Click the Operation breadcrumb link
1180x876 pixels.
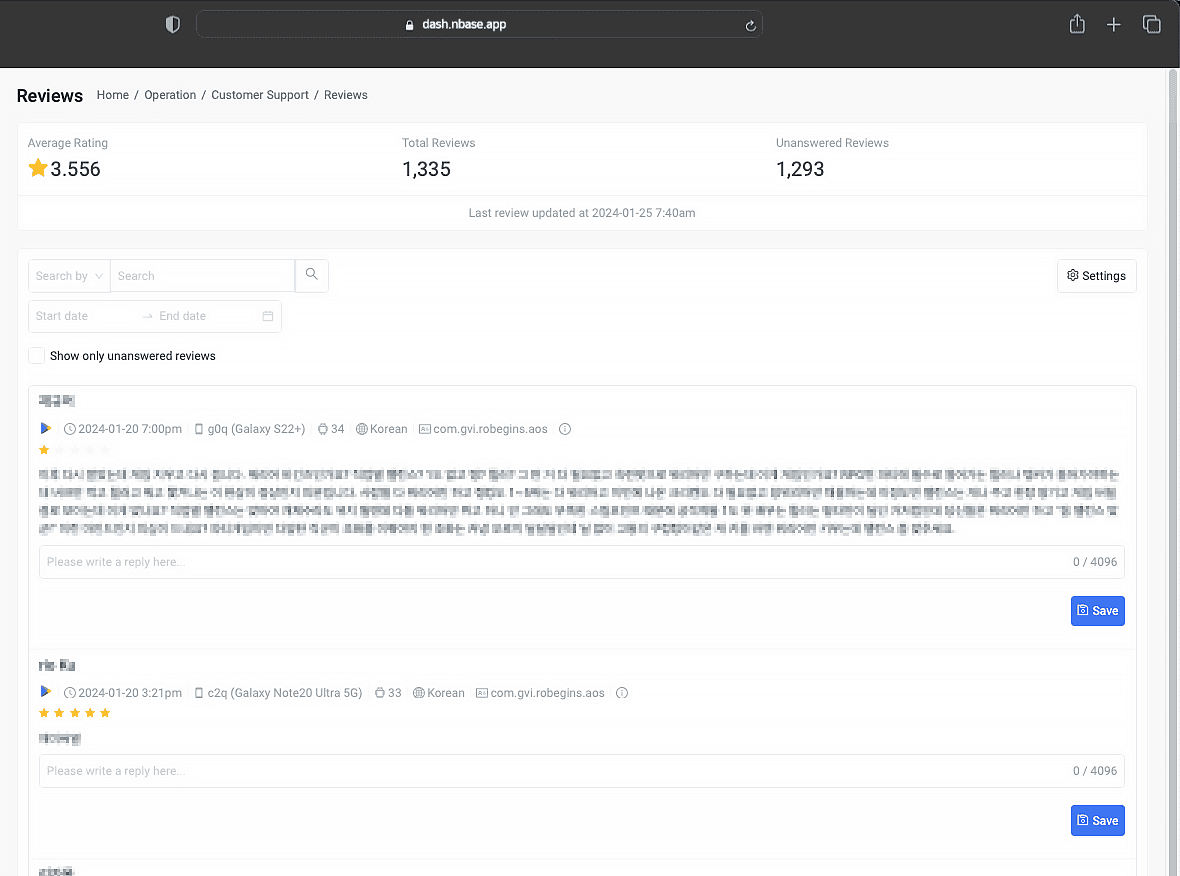pos(170,94)
